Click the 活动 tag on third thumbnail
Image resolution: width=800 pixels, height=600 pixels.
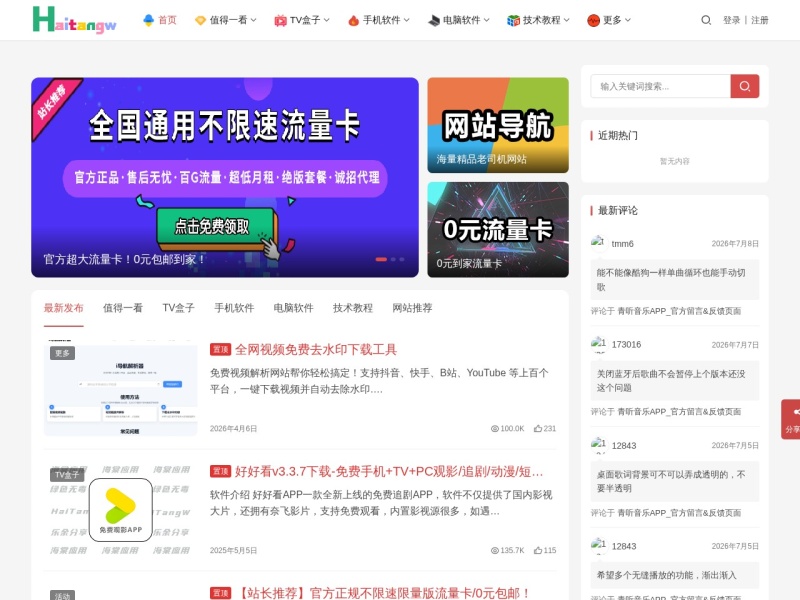(62, 595)
